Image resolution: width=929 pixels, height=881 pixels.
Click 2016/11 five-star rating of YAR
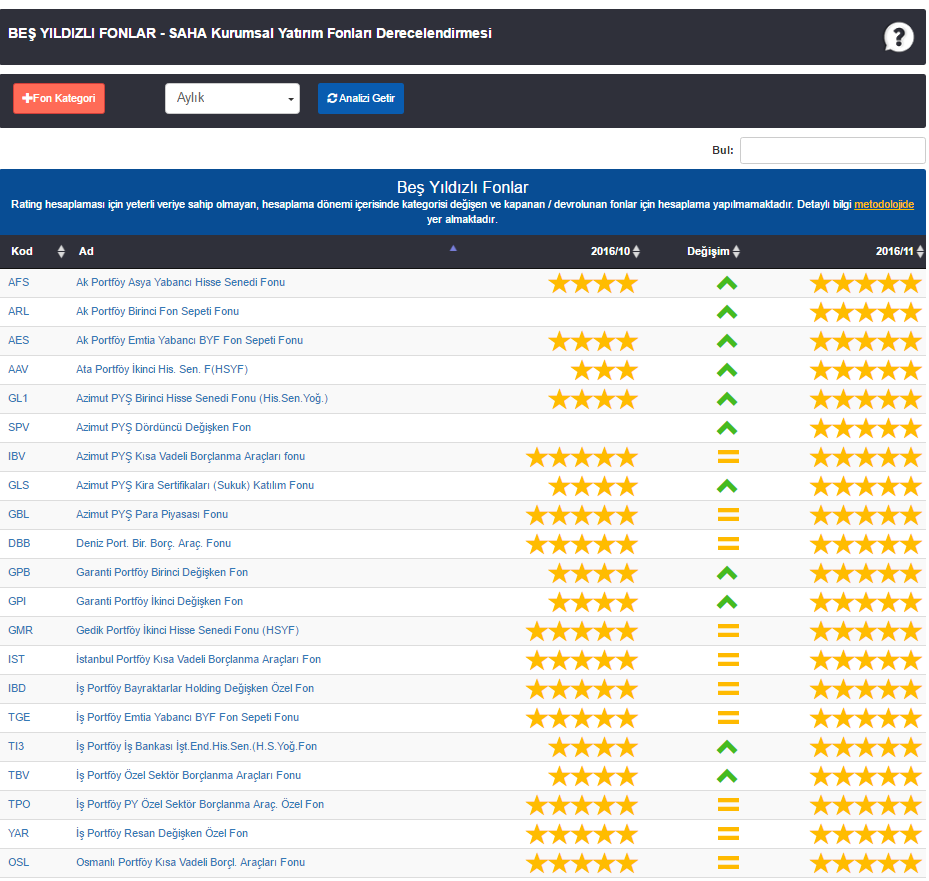866,835
